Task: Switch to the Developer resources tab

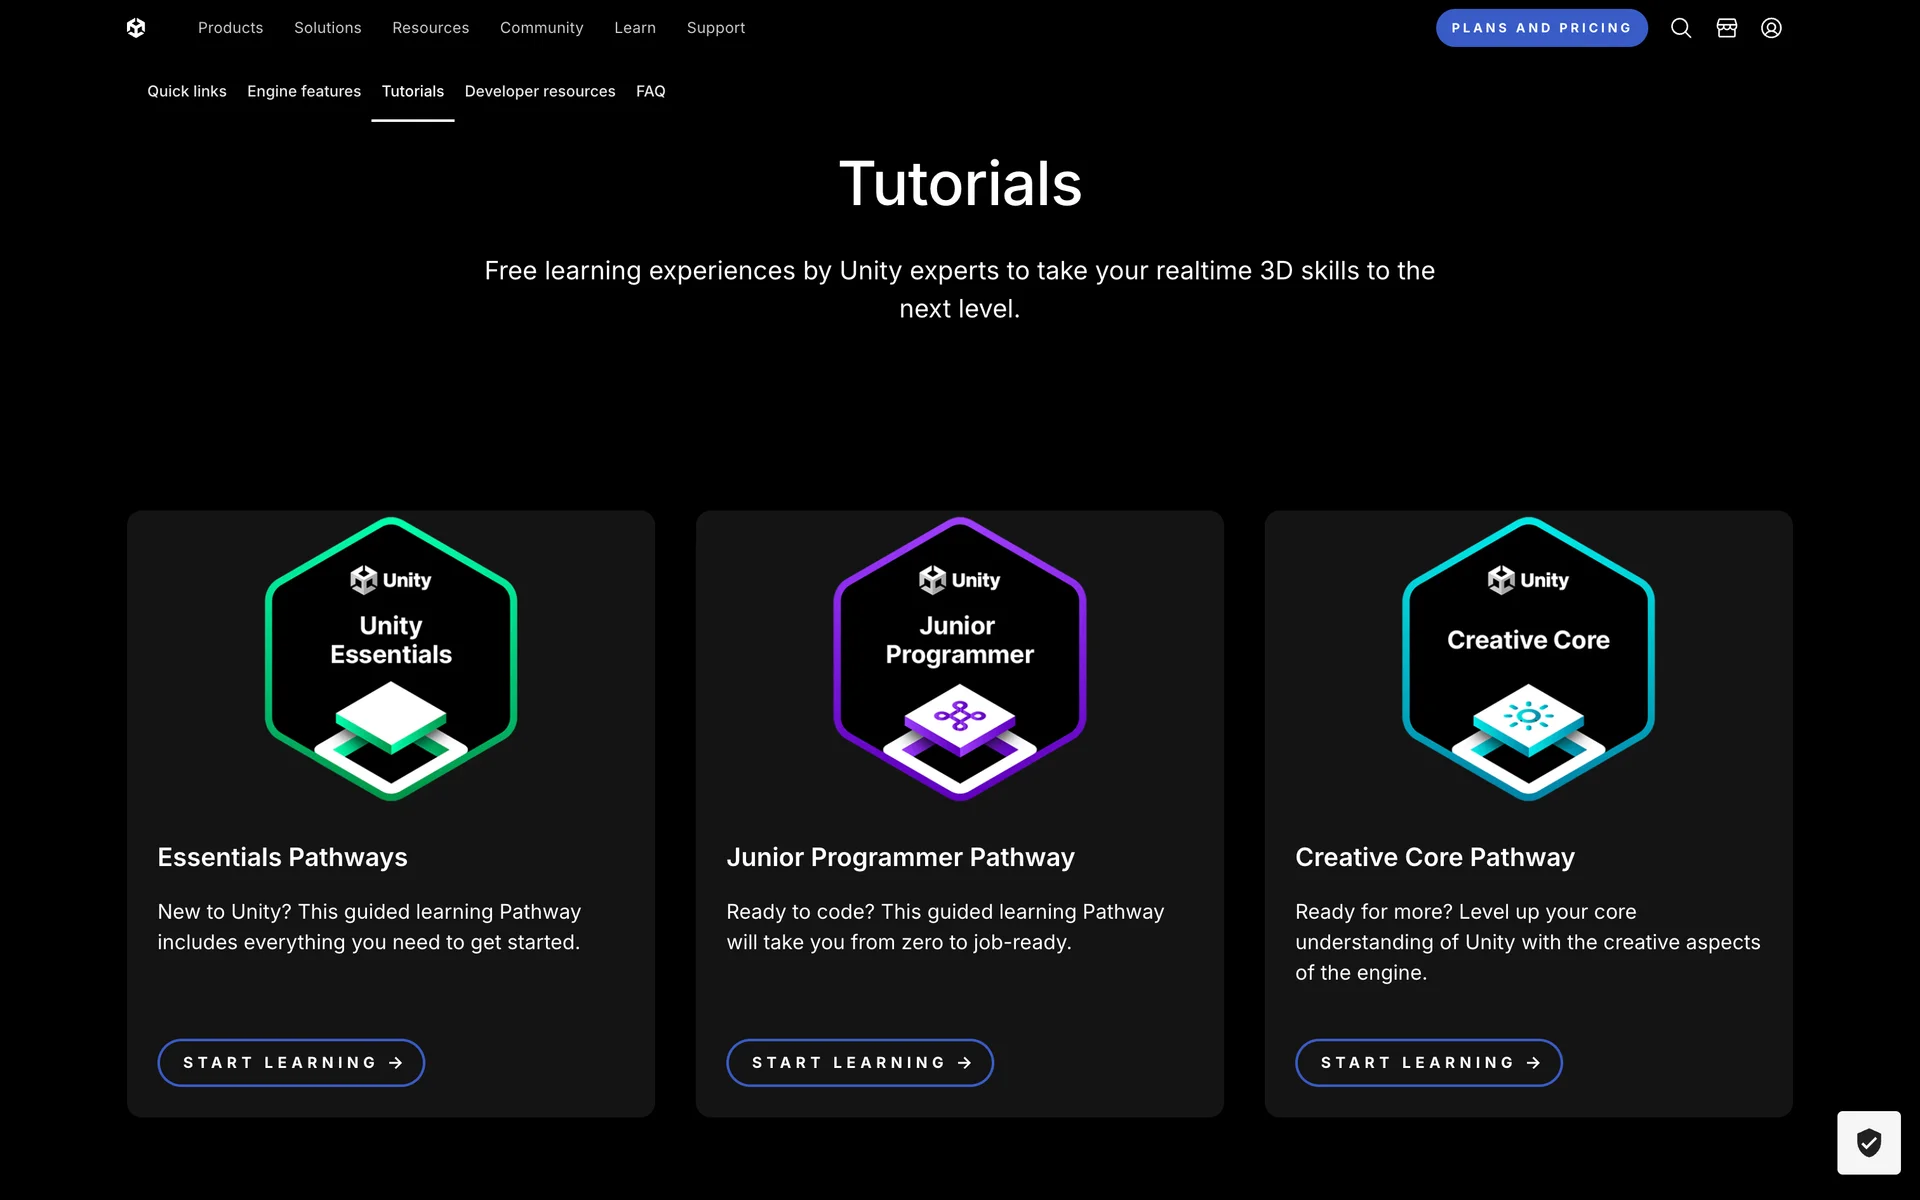Action: 540,91
